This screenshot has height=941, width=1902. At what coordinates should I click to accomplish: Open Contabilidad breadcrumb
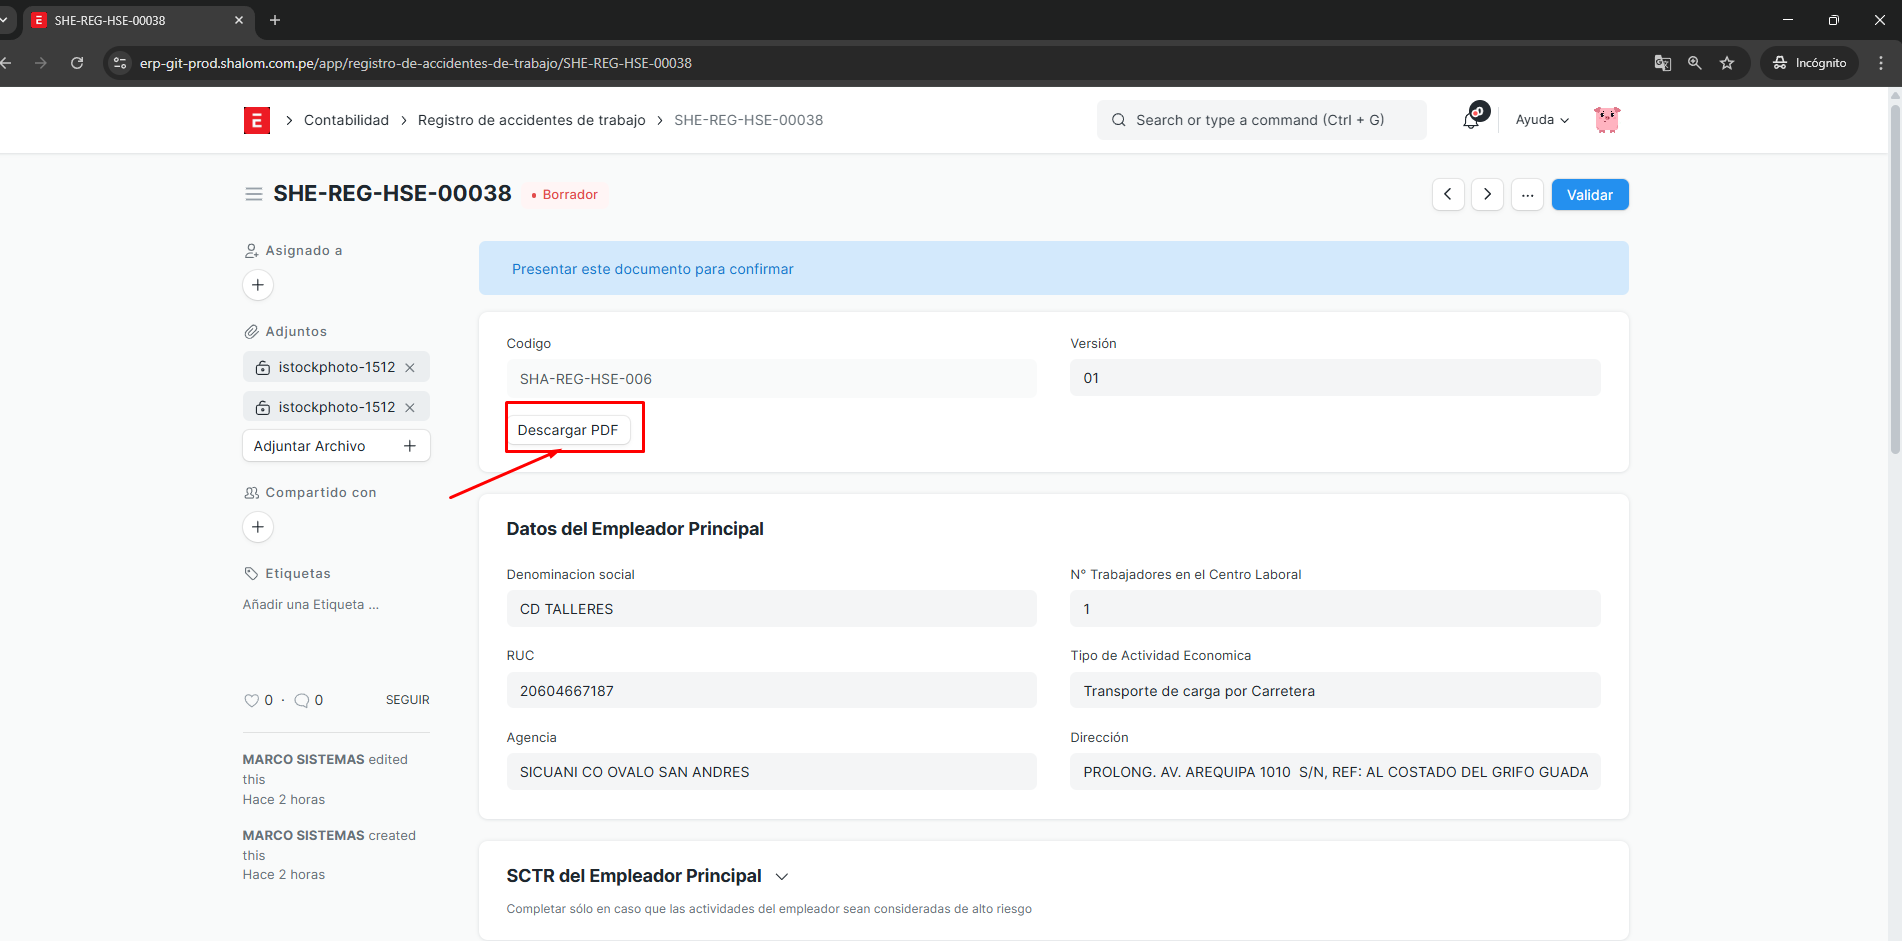pos(346,120)
